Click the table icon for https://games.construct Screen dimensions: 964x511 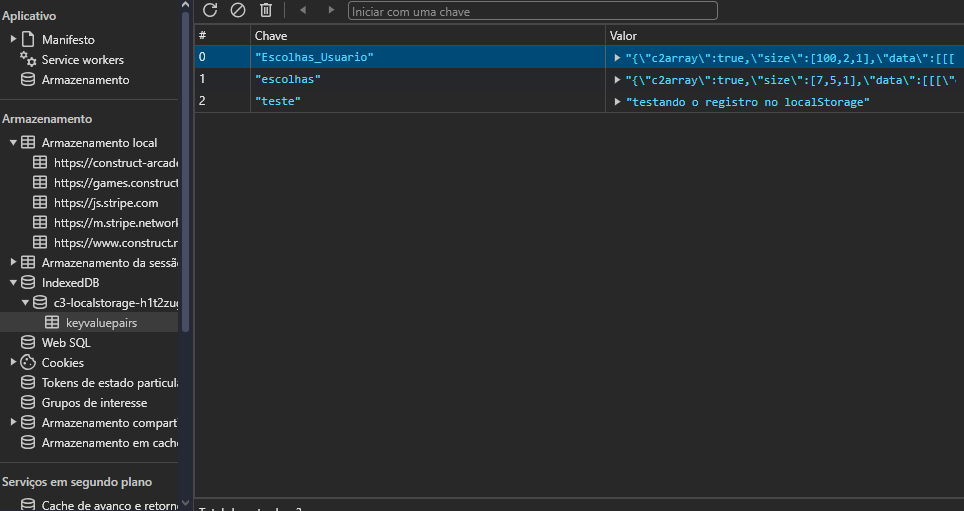[40, 182]
